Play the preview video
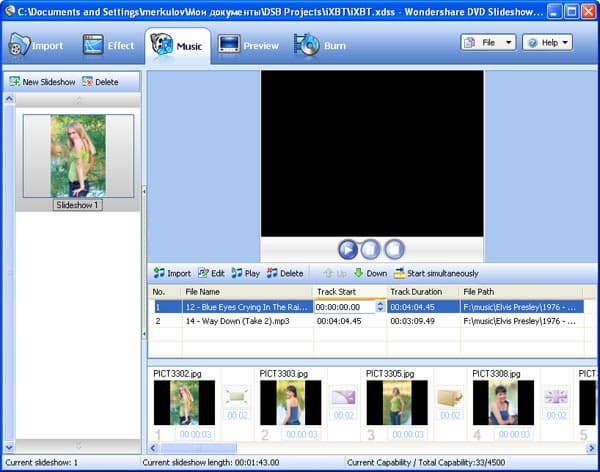 tap(348, 249)
